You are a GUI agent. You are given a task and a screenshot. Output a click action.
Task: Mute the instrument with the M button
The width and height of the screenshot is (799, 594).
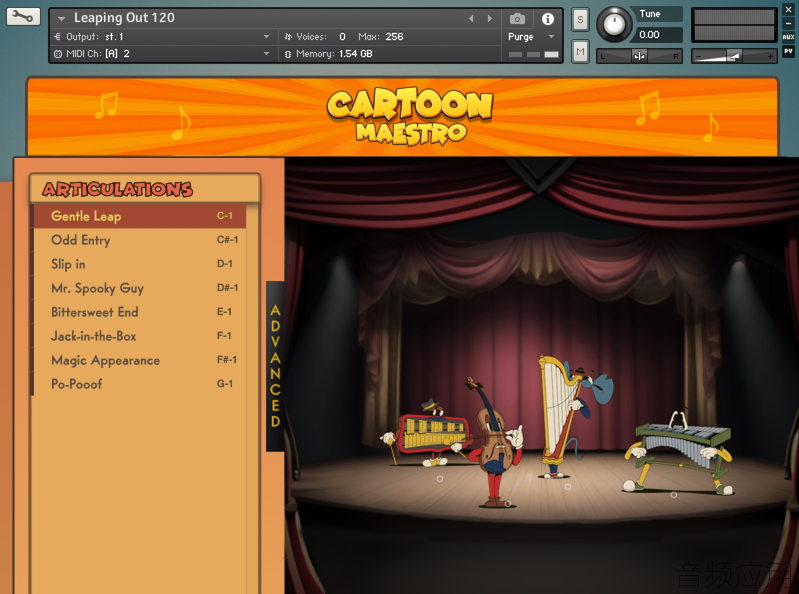[x=580, y=51]
